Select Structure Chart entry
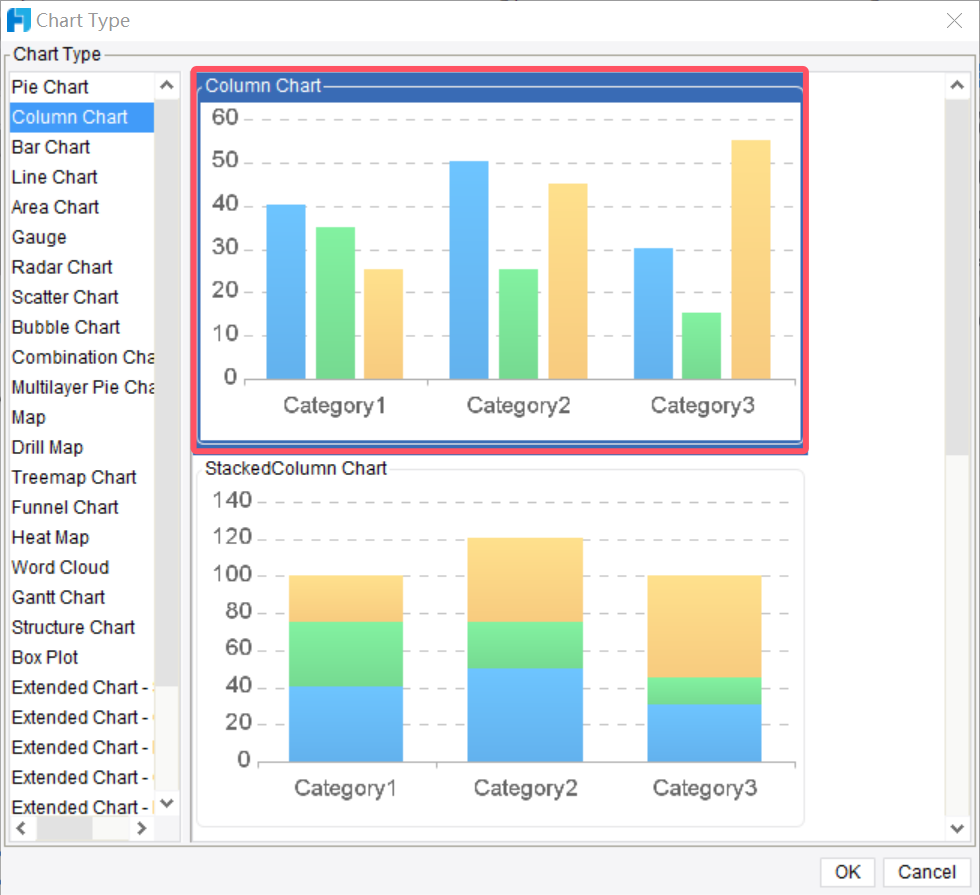Screen dimensions: 980x895 (x=82, y=627)
